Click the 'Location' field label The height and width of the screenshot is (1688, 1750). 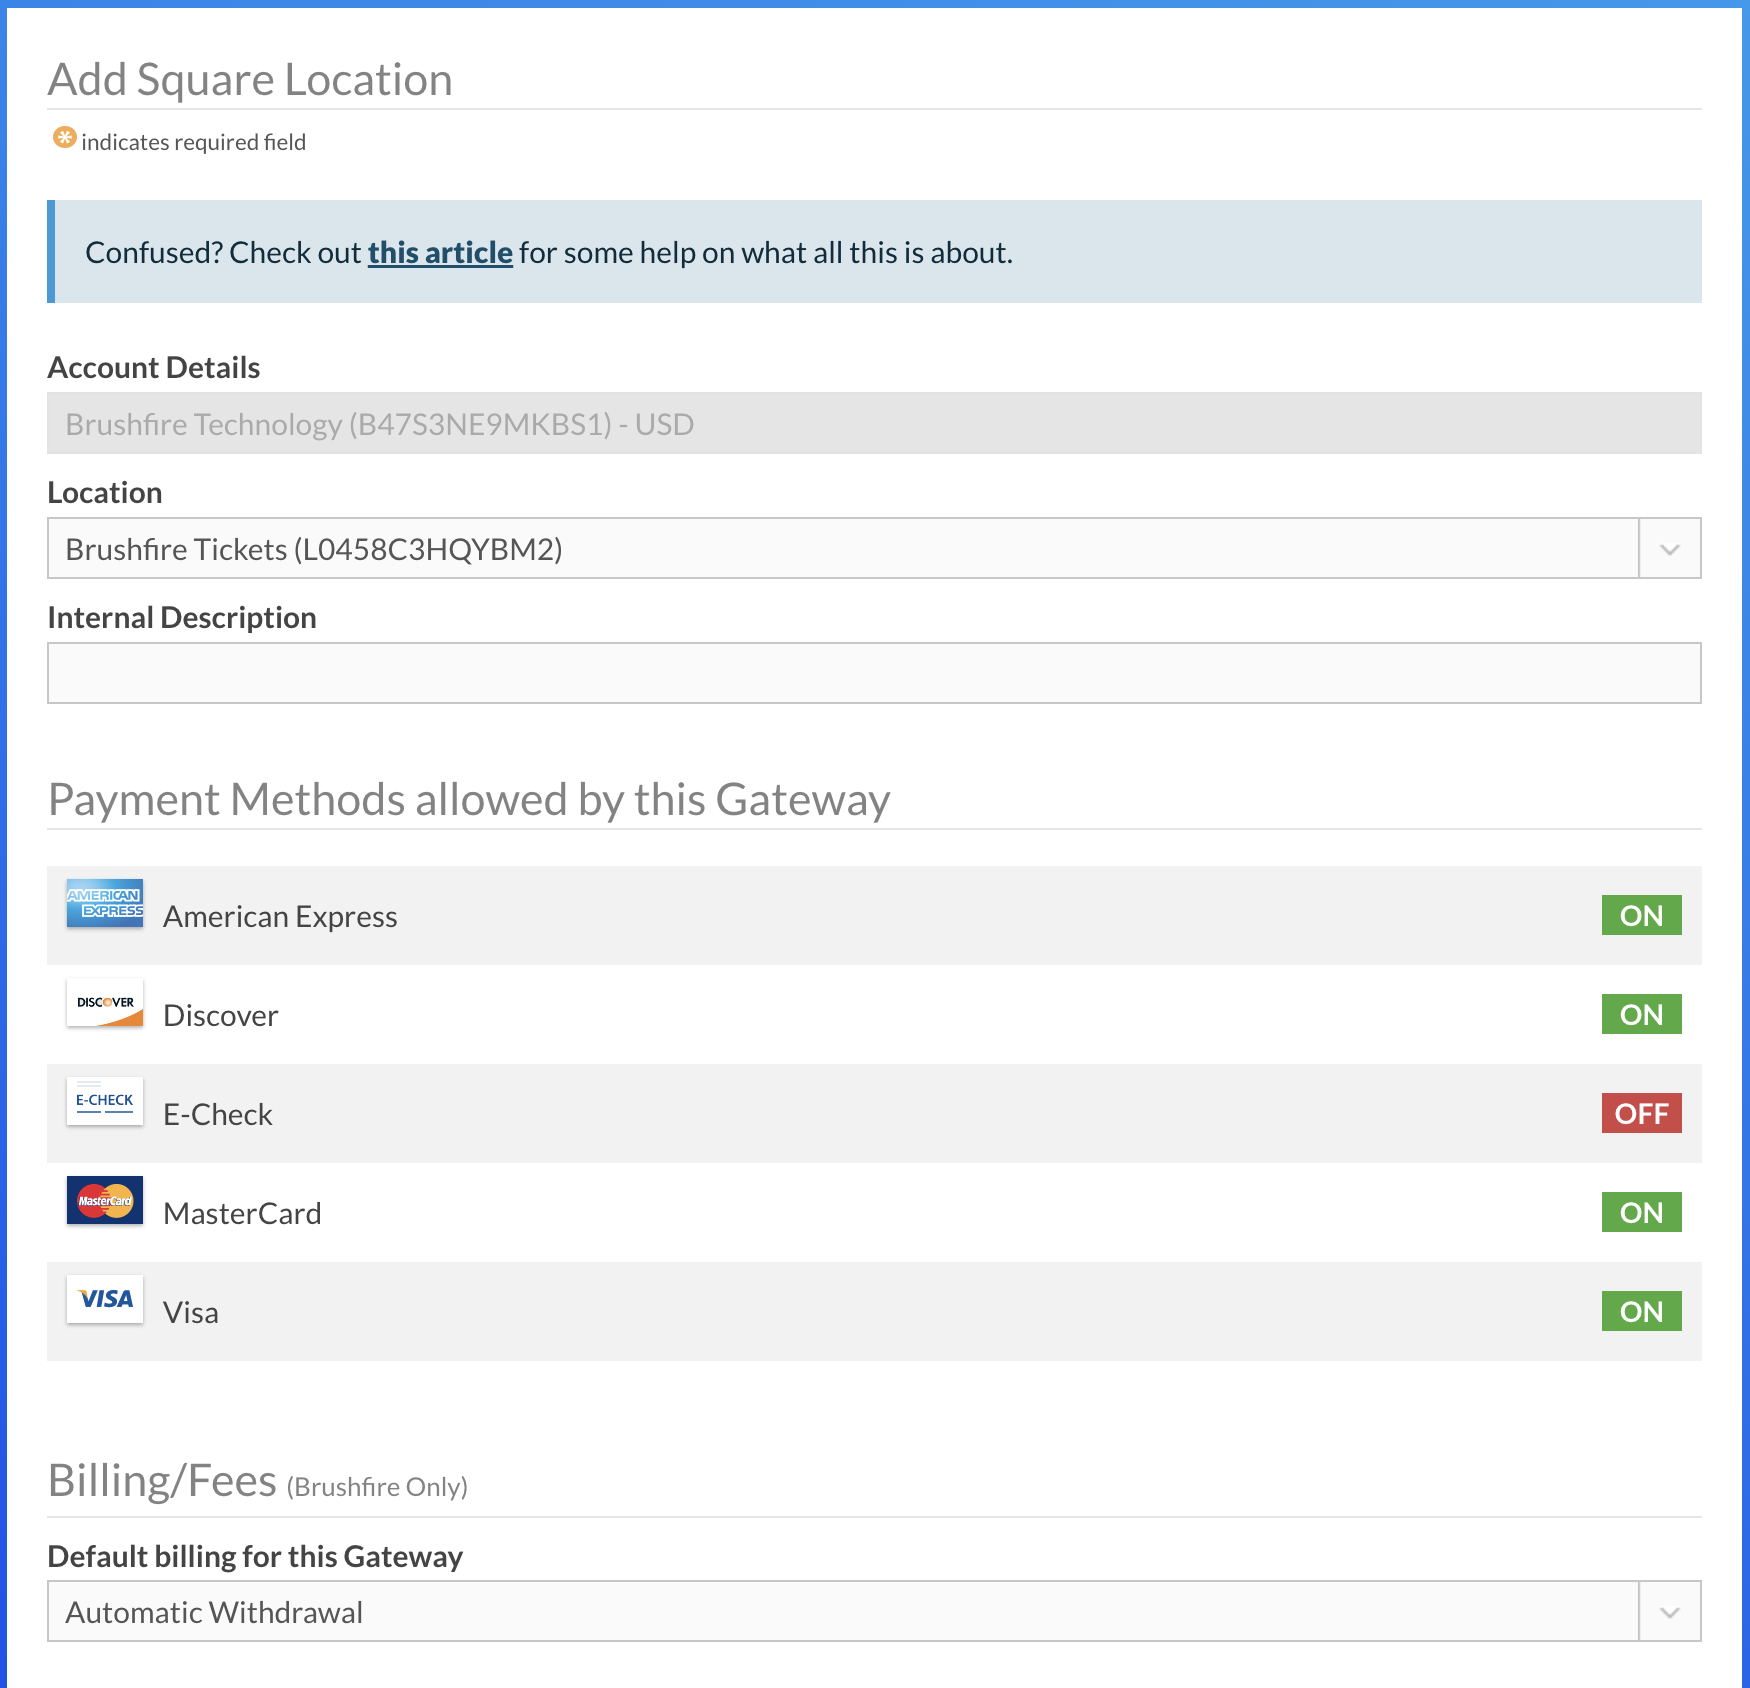point(105,493)
